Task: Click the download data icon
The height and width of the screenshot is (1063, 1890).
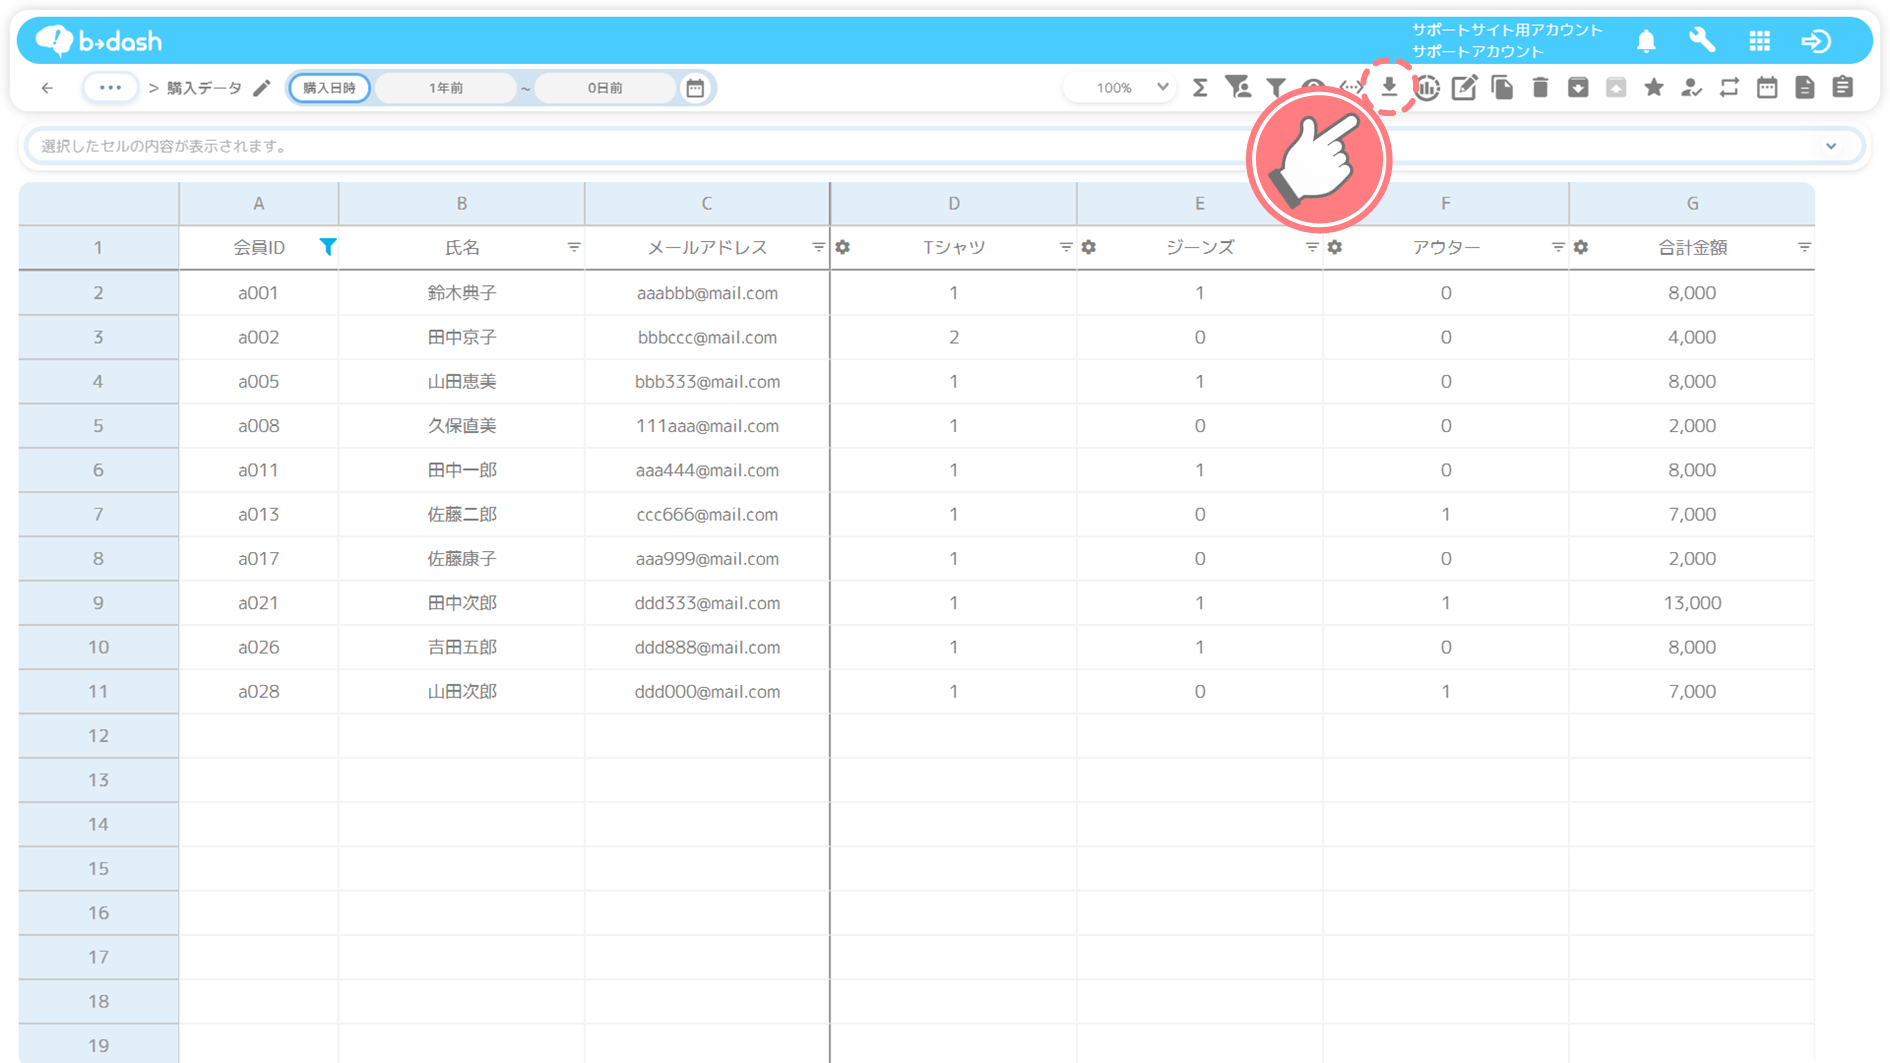Action: point(1389,88)
